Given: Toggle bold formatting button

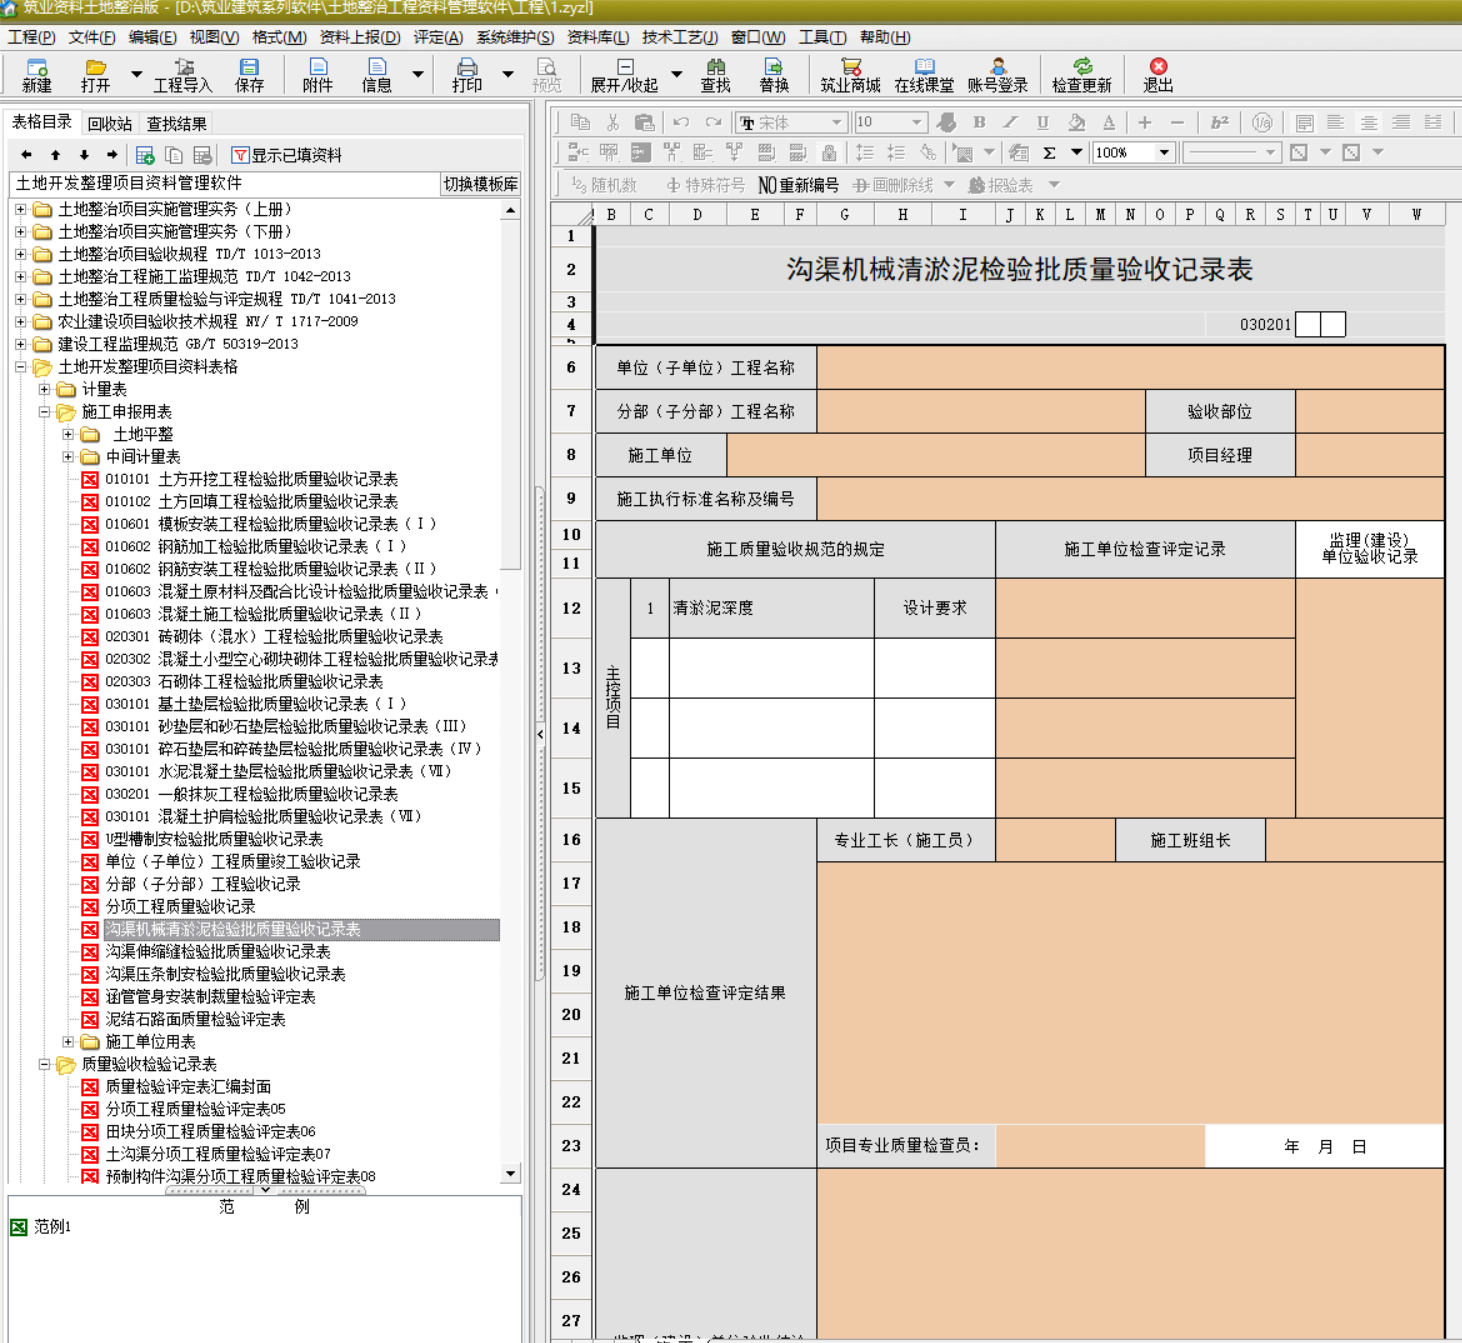Looking at the screenshot, I should tap(979, 122).
